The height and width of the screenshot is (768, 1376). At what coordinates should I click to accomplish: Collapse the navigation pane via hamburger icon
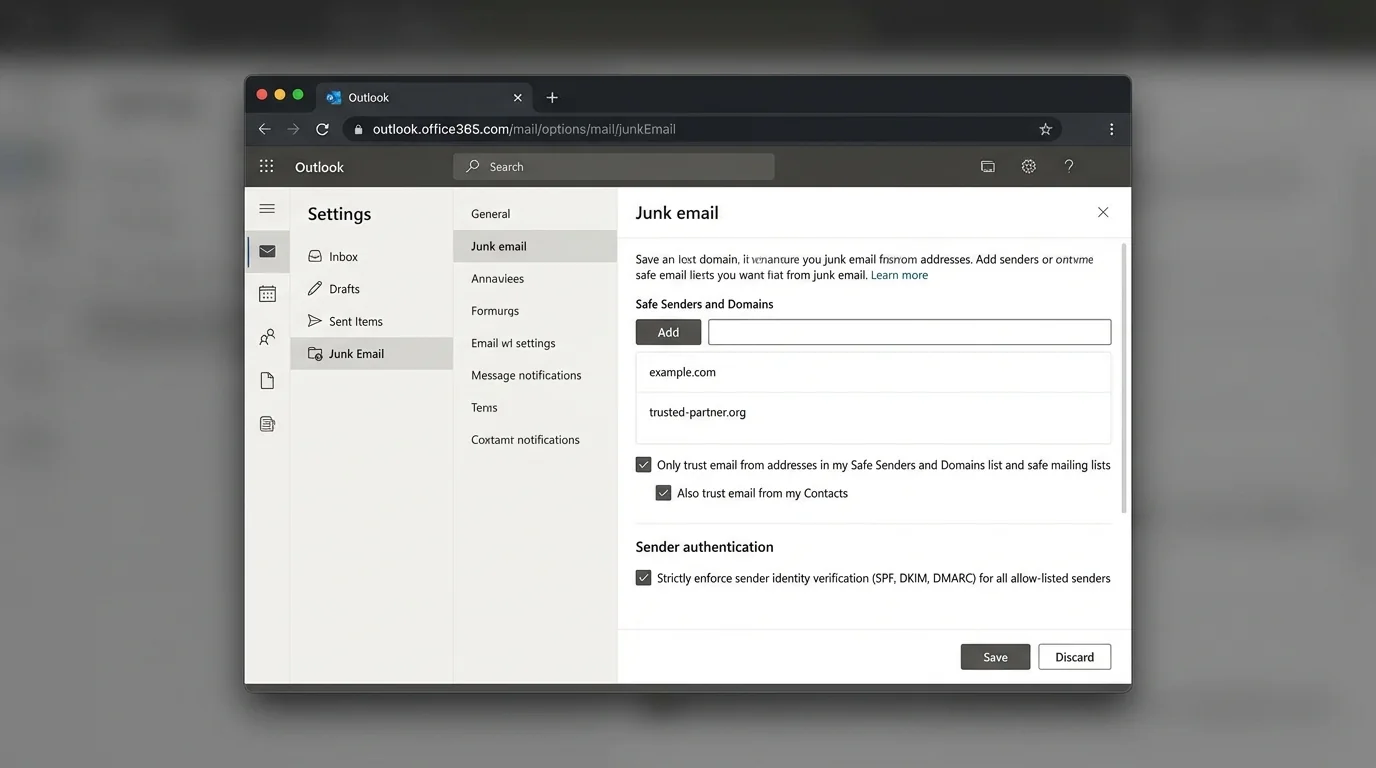point(267,209)
